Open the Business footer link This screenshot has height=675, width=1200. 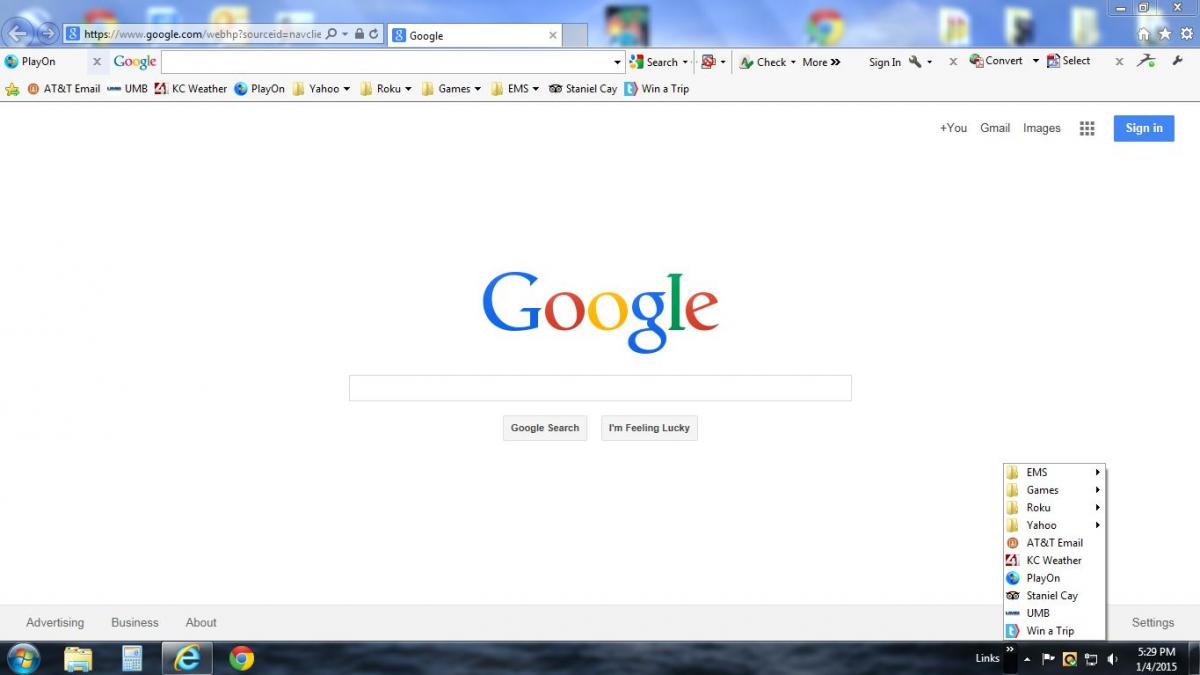(135, 622)
